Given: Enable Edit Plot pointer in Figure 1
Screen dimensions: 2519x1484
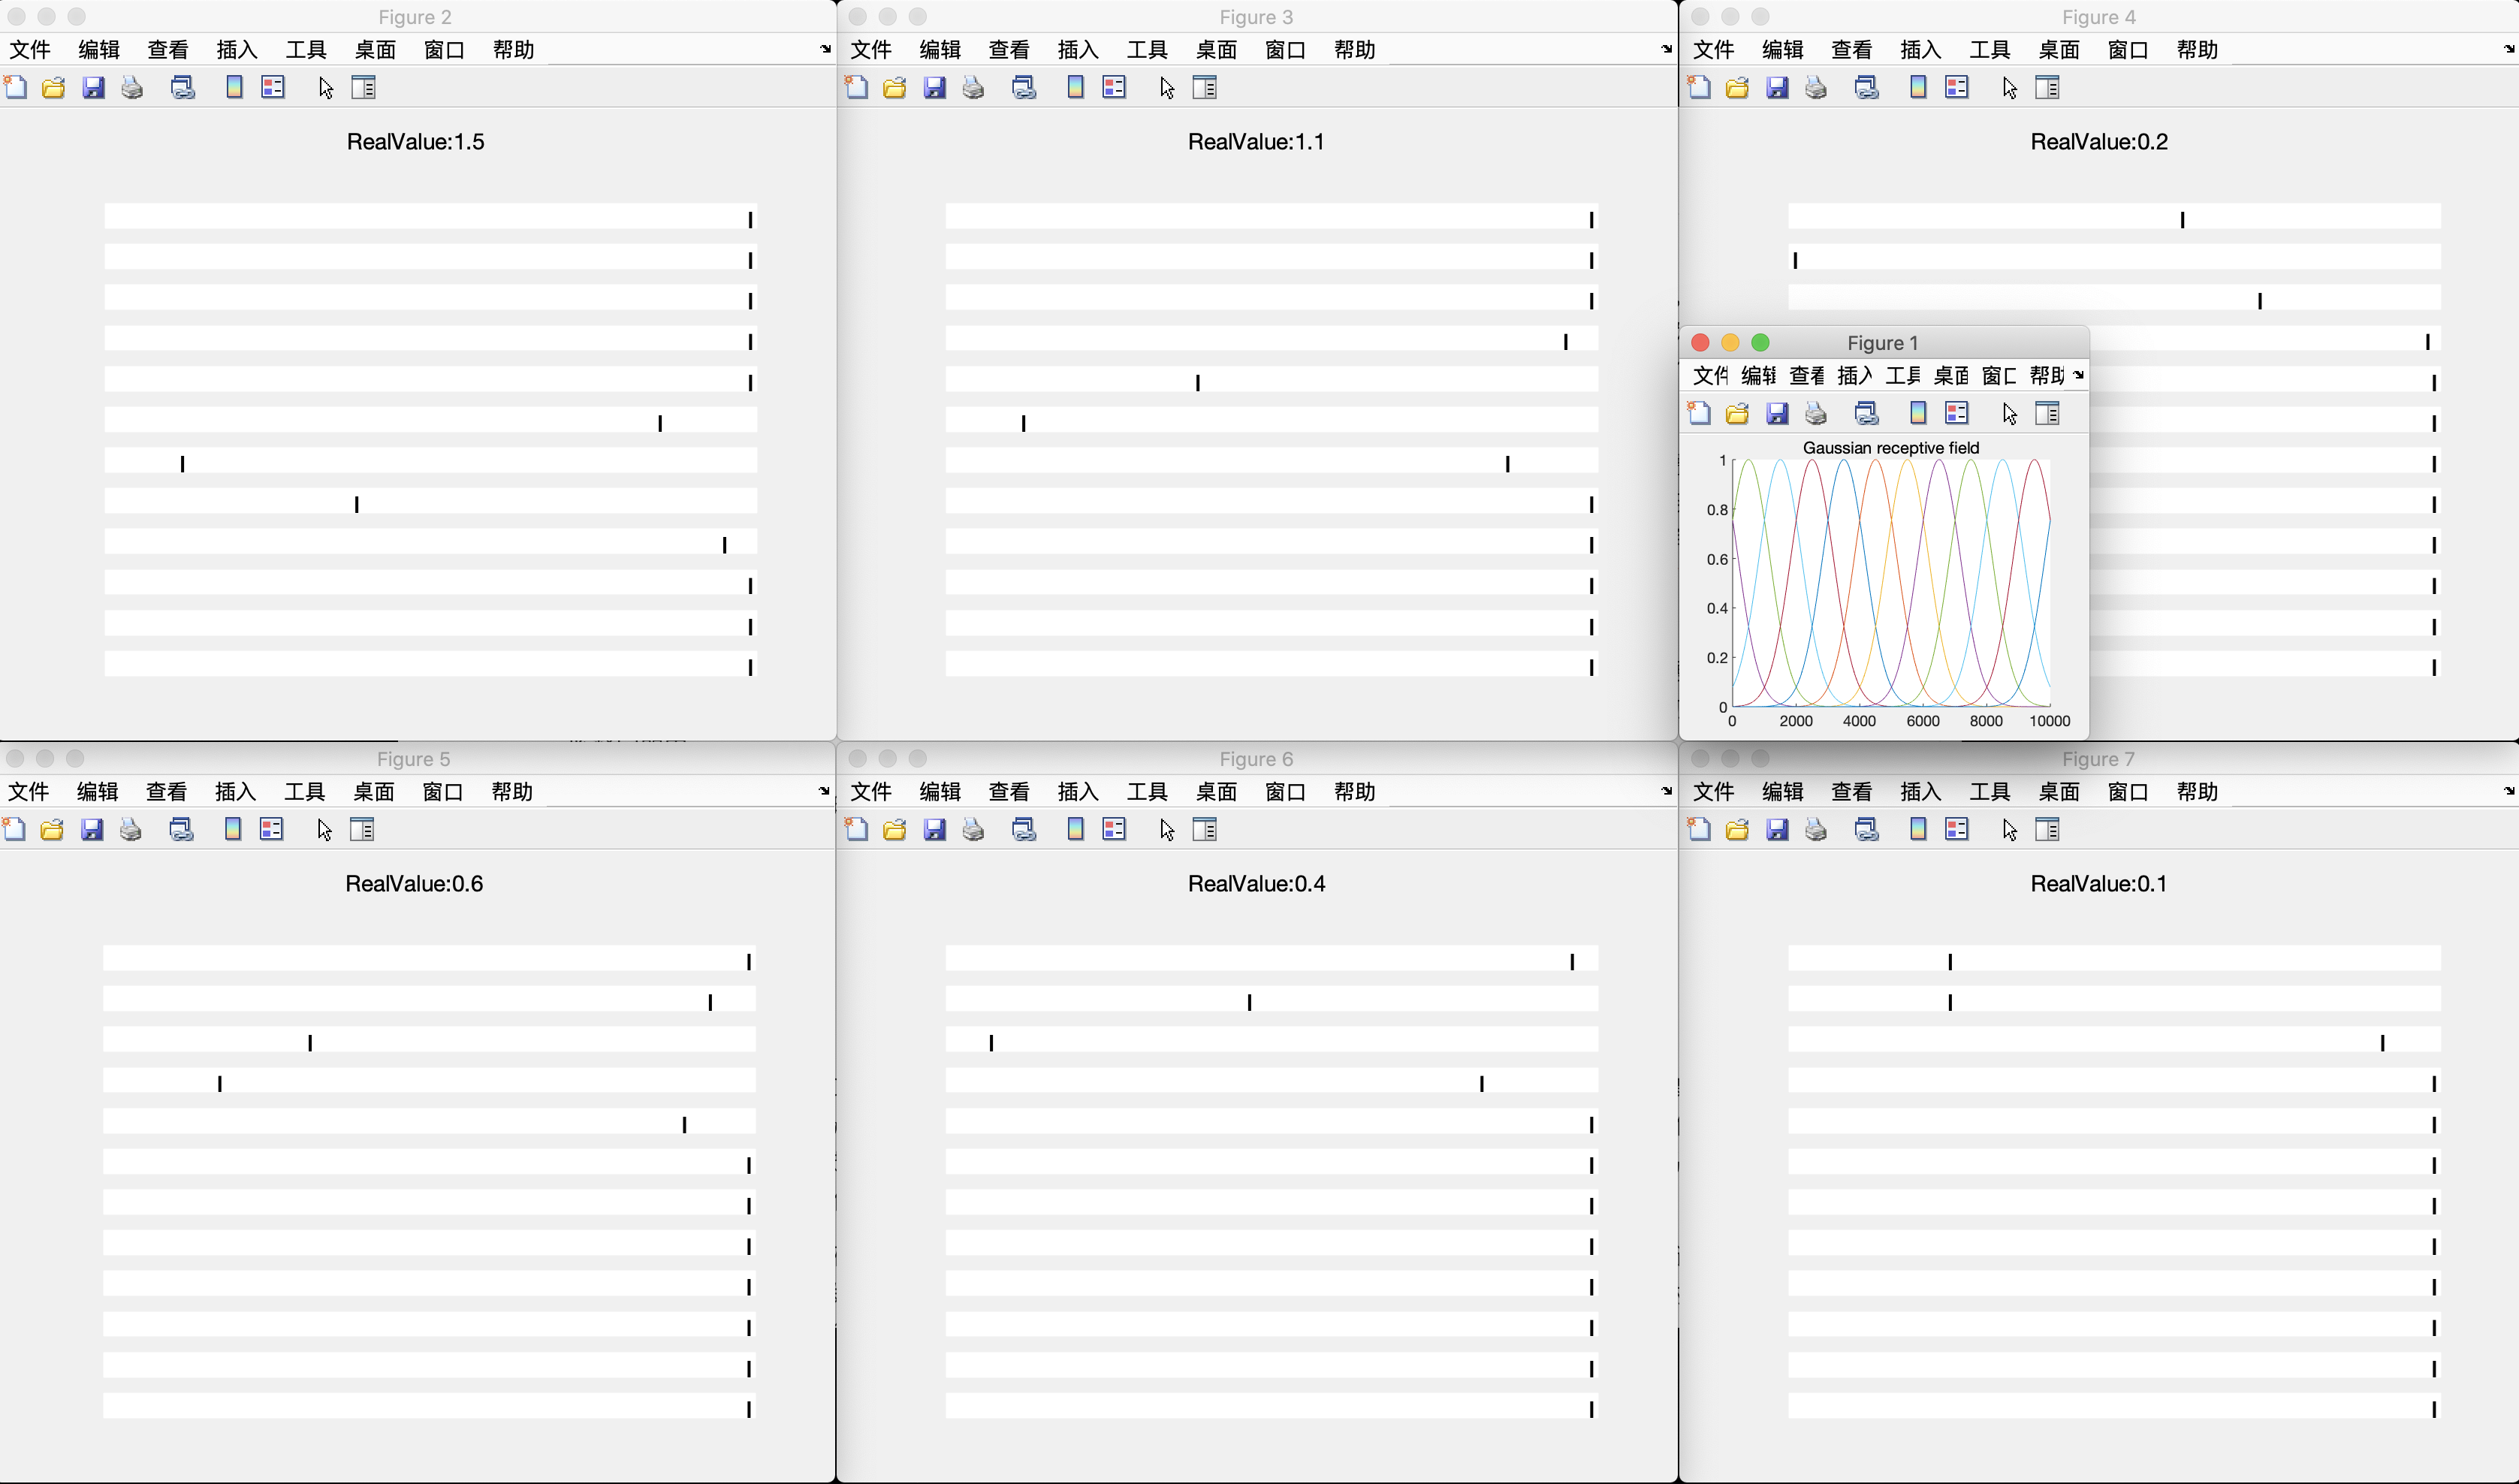Looking at the screenshot, I should click(2010, 414).
